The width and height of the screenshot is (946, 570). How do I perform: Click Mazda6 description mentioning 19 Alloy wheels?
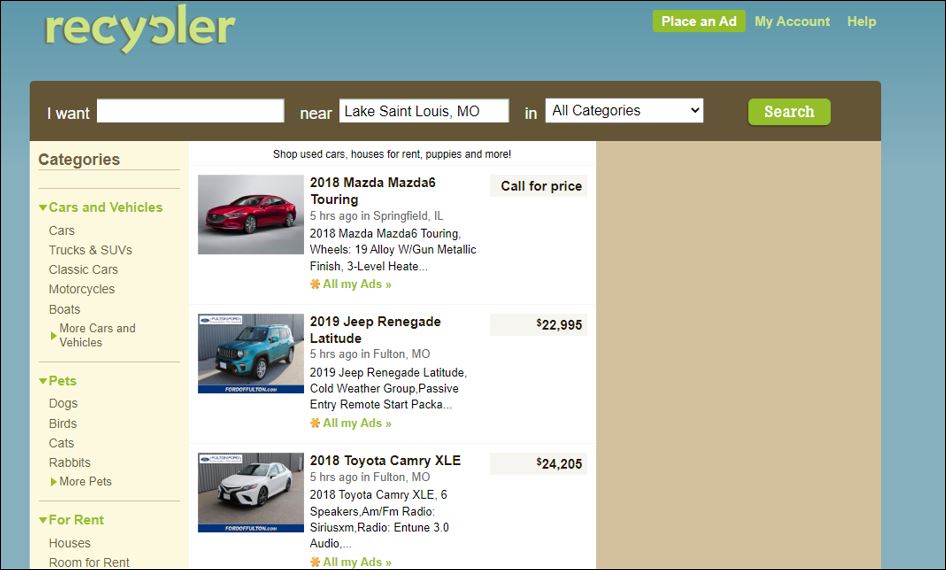point(393,250)
